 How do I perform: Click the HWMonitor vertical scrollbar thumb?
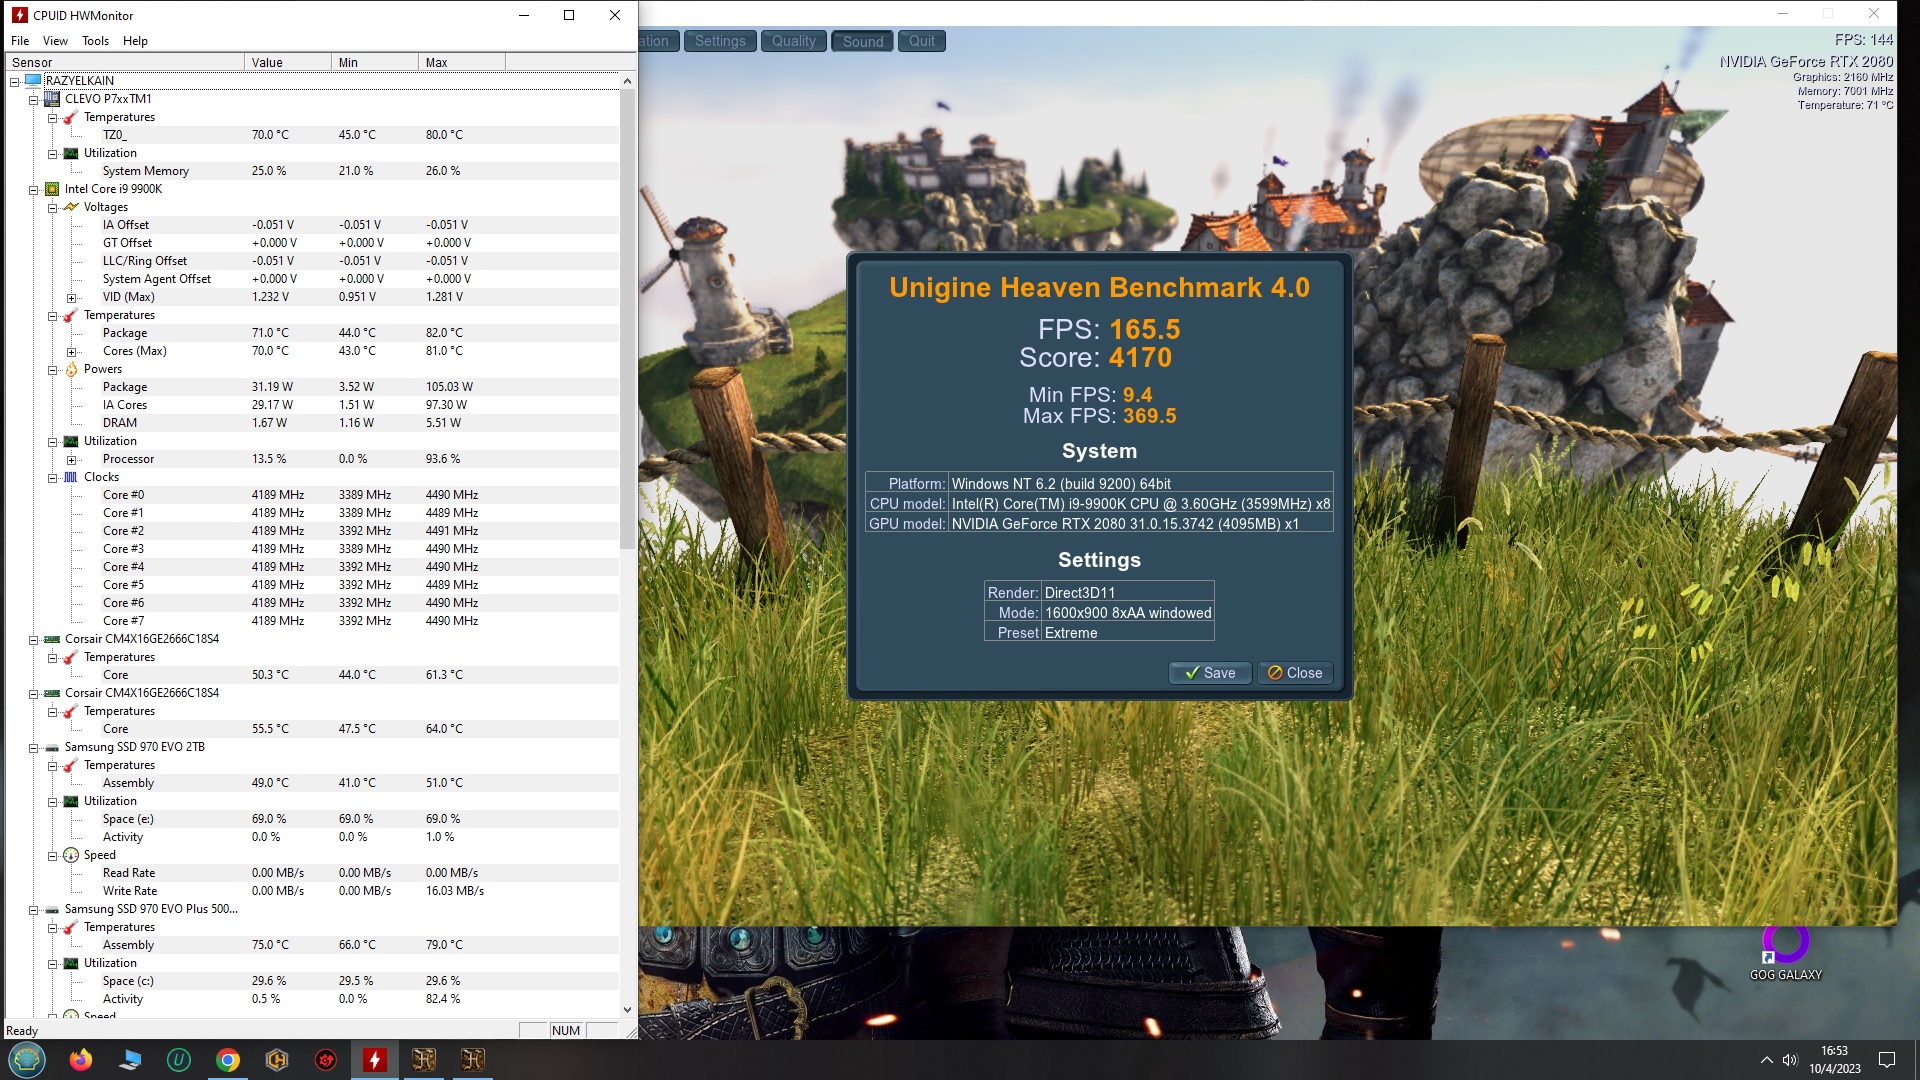click(627, 320)
